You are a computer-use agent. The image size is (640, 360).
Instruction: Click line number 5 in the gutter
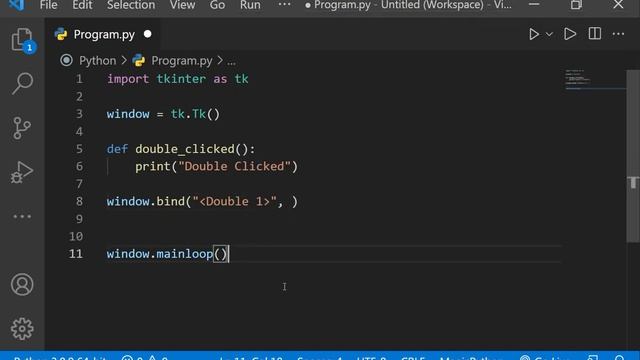79,149
